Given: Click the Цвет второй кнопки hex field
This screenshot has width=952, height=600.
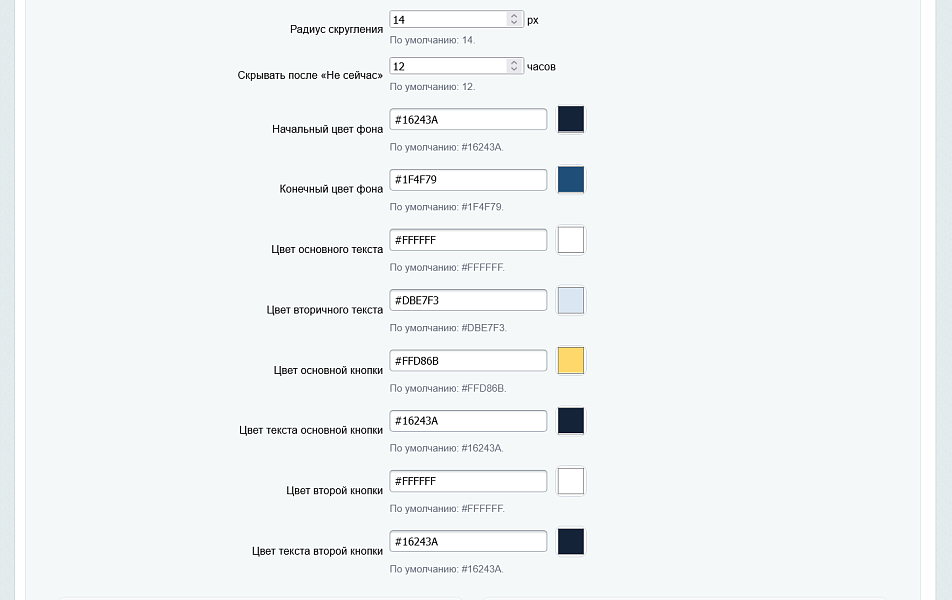Looking at the screenshot, I should click(x=468, y=481).
